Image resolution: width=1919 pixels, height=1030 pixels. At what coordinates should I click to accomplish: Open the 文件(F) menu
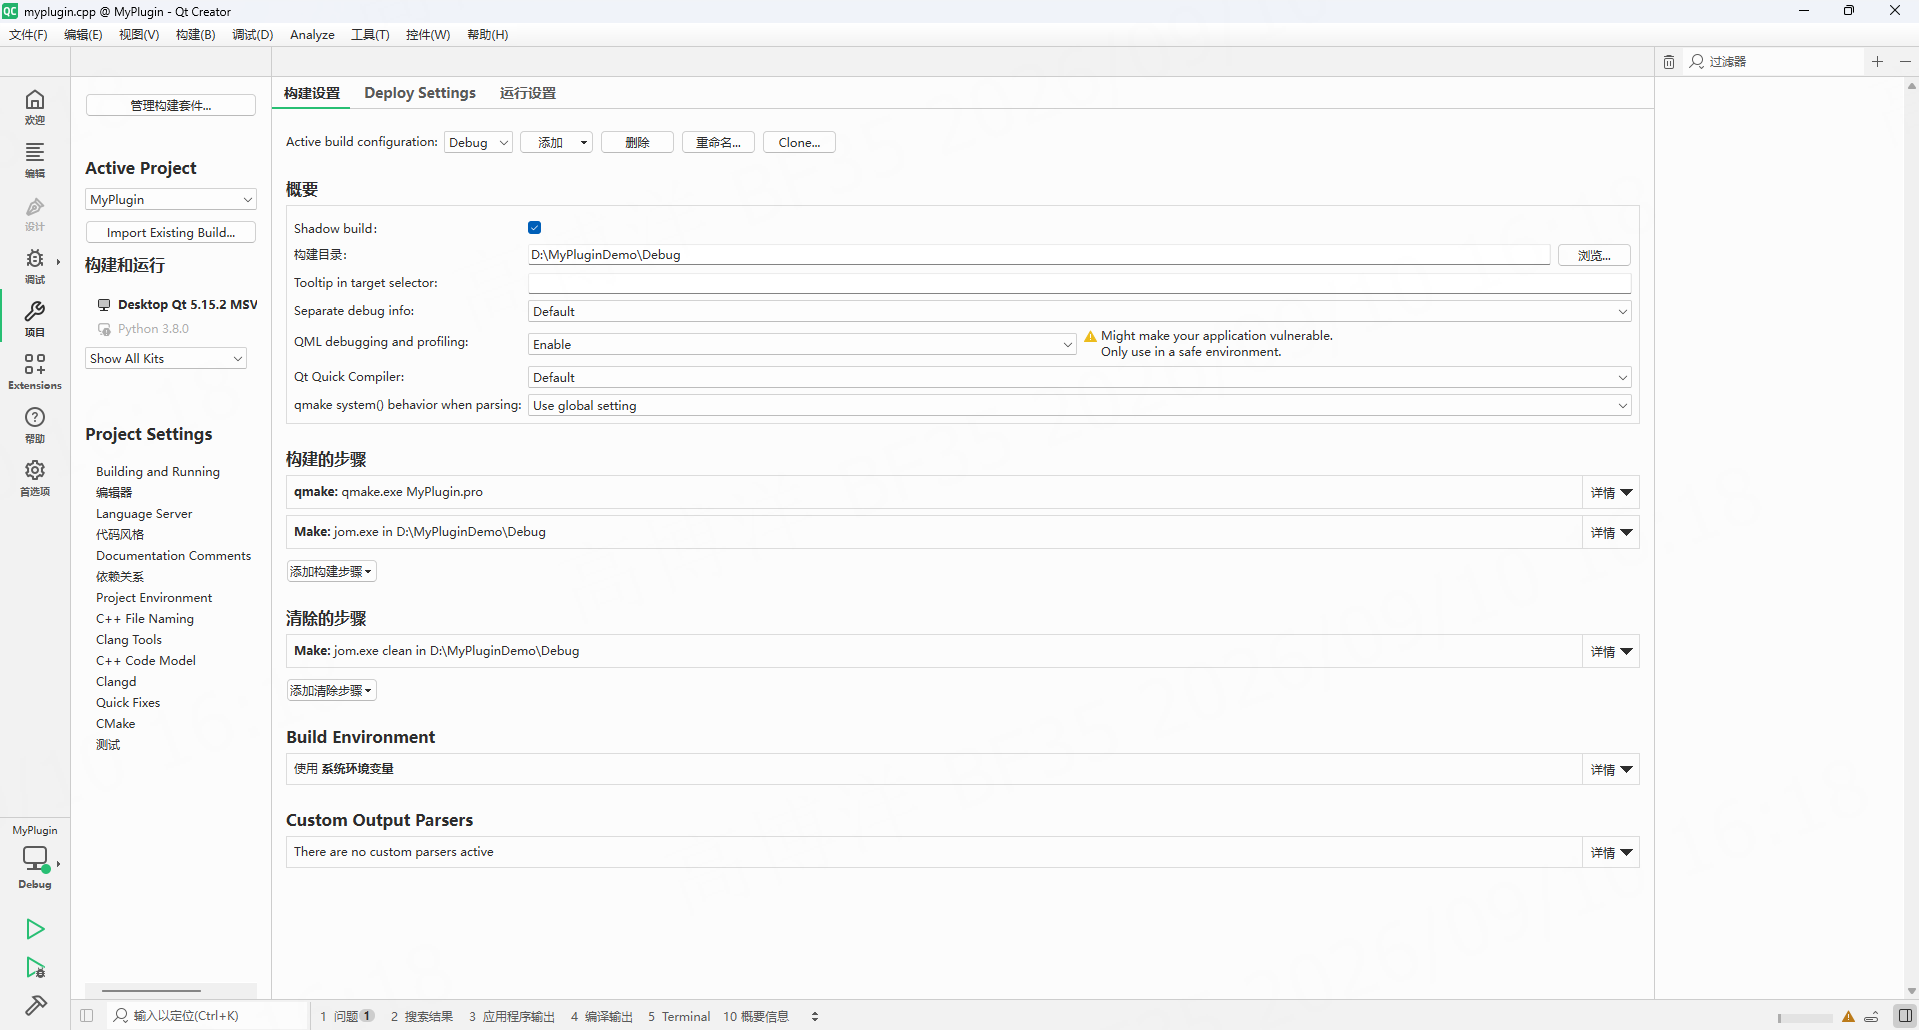28,35
